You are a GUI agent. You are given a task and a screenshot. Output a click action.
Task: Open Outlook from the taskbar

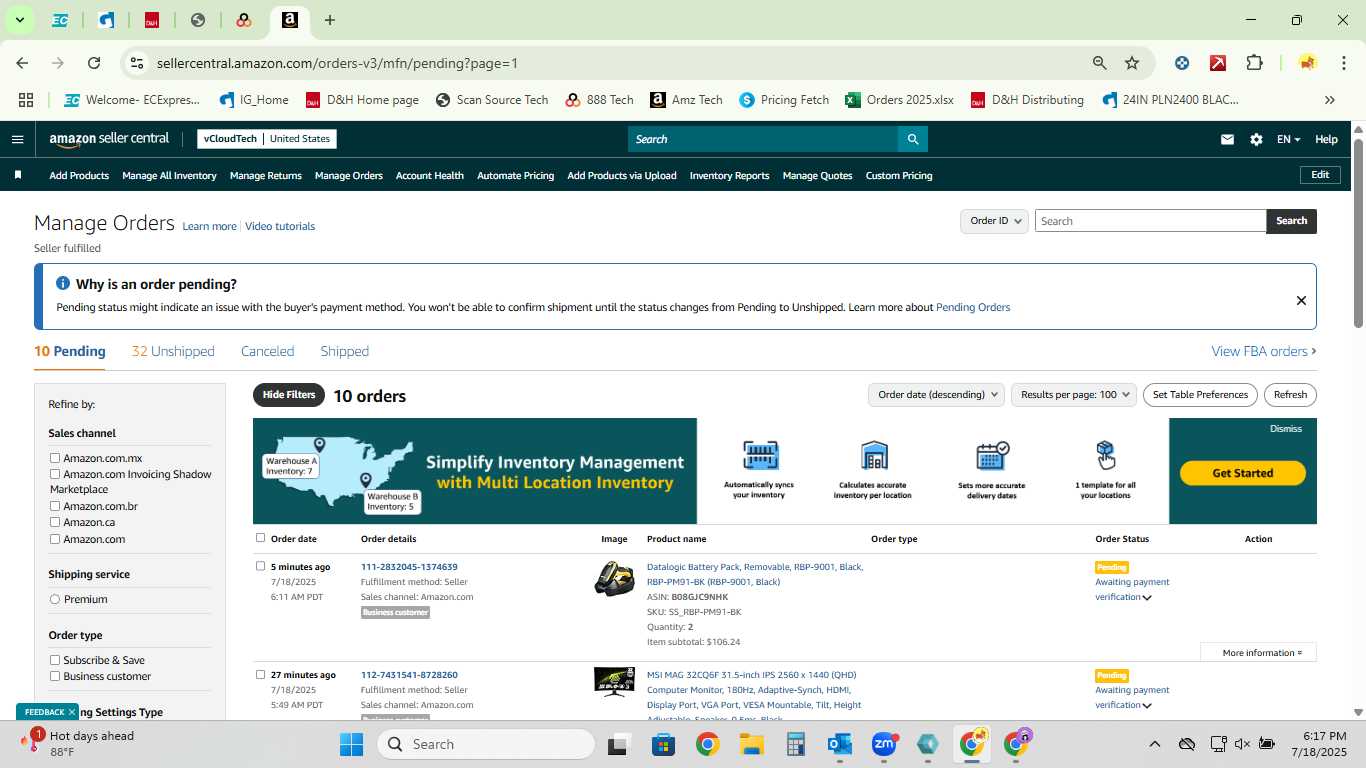(x=840, y=744)
